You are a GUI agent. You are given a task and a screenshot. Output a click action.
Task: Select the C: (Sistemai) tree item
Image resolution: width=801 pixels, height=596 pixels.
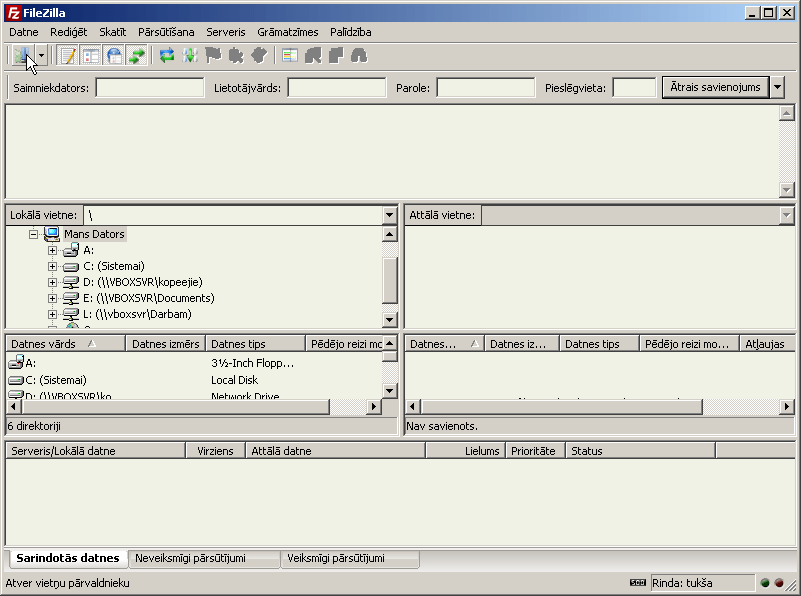tap(114, 266)
